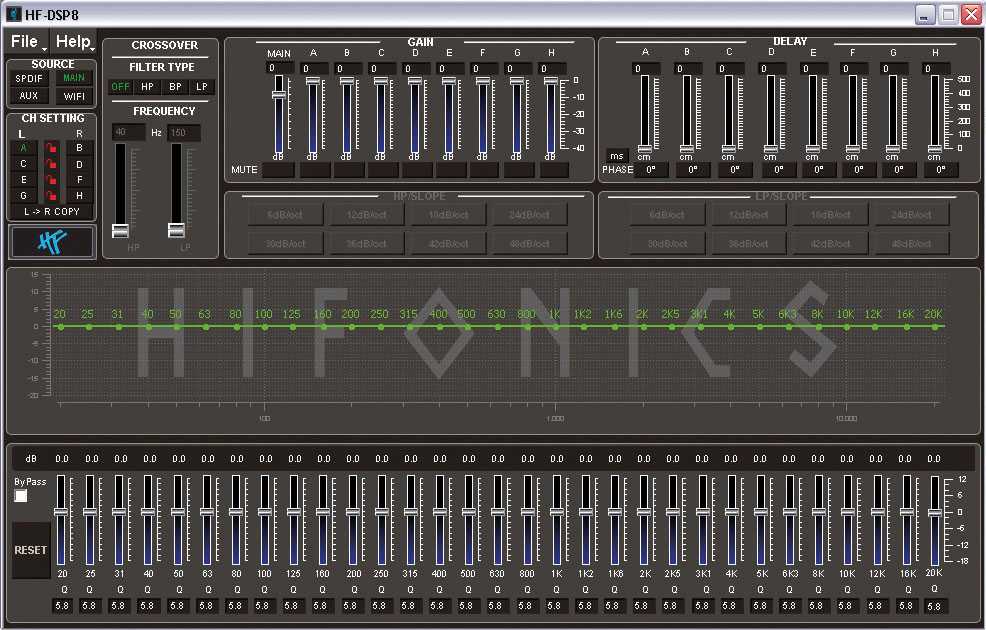Enable the ByPass checkbox
Viewport: 986px width, 630px height.
[21, 496]
